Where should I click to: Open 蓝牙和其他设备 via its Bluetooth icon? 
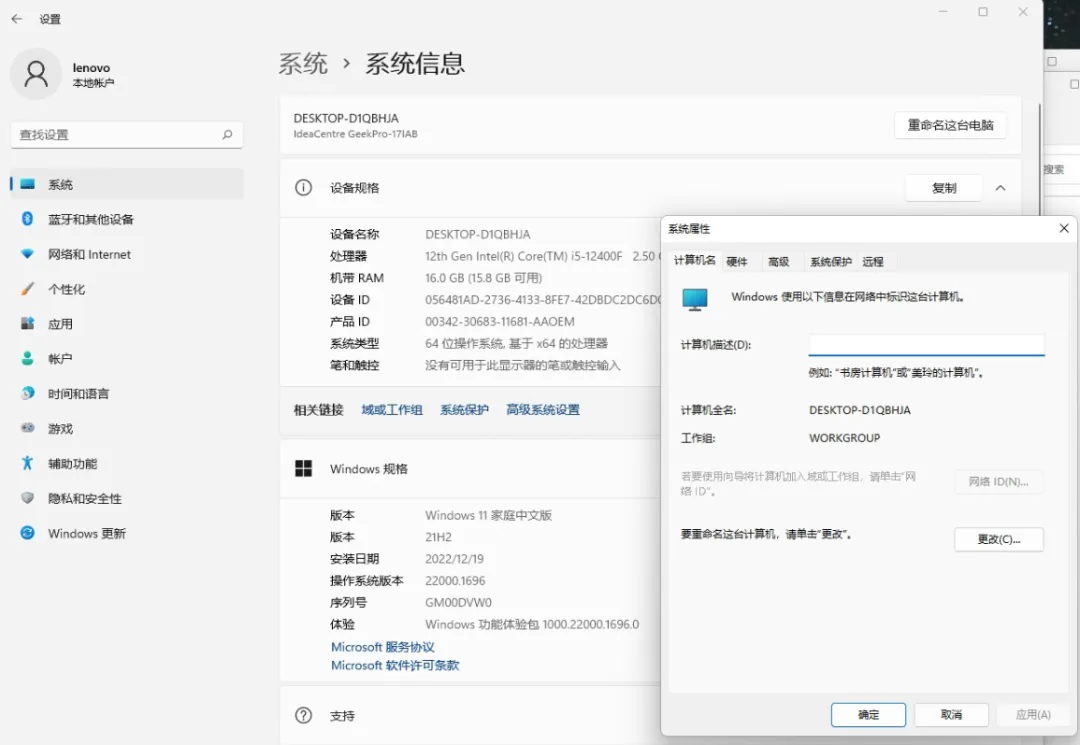(28, 219)
